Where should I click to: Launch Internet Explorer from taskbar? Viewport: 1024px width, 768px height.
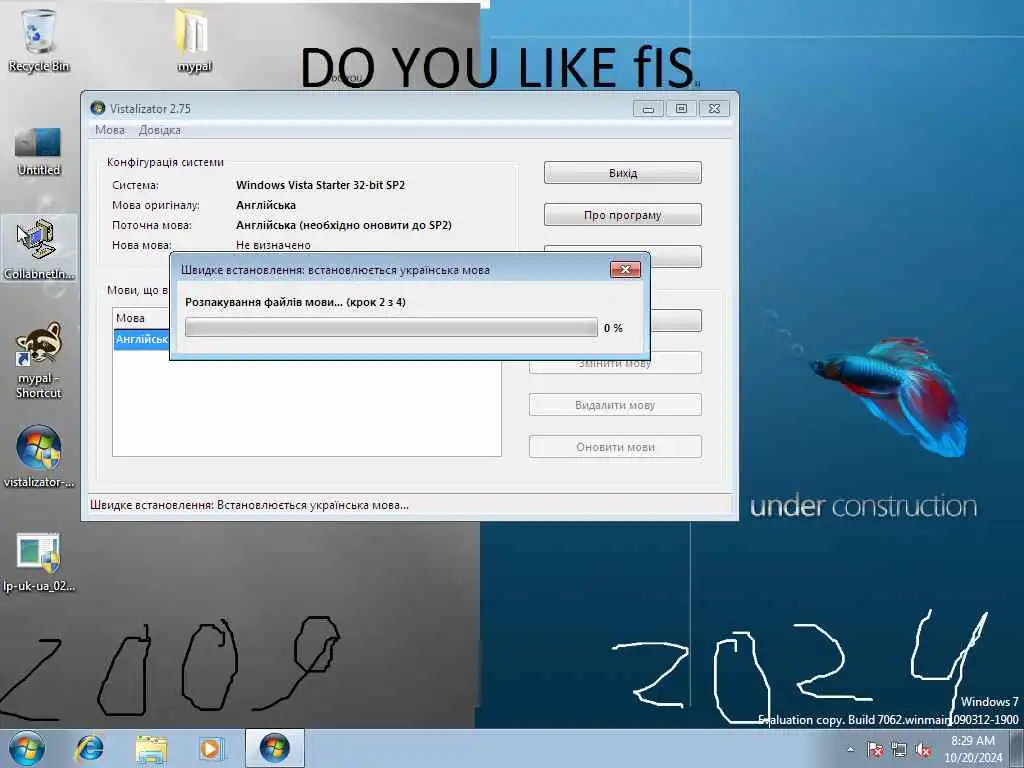pos(89,748)
